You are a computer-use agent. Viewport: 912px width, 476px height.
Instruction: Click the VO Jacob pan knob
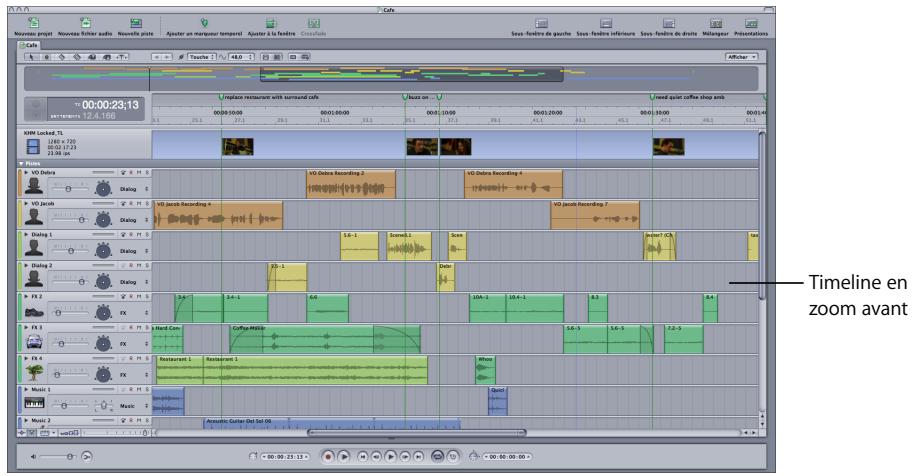coord(103,219)
